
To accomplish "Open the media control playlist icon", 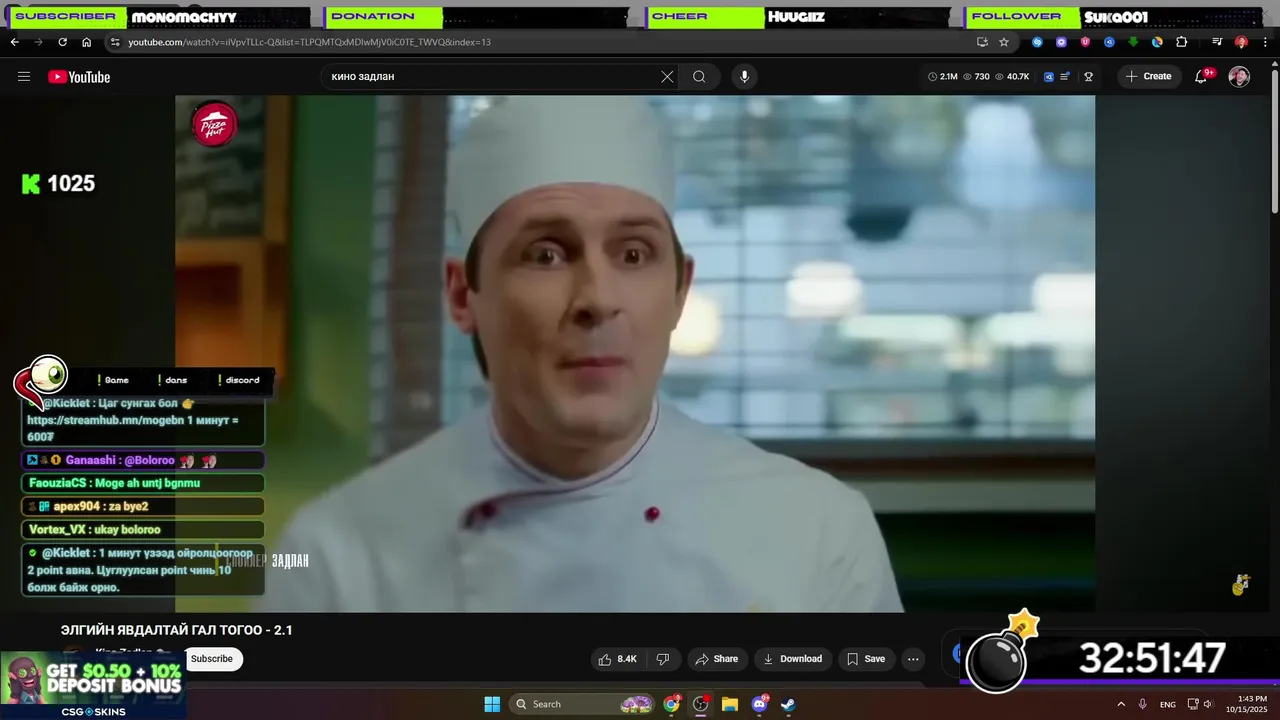I will coord(1217,42).
